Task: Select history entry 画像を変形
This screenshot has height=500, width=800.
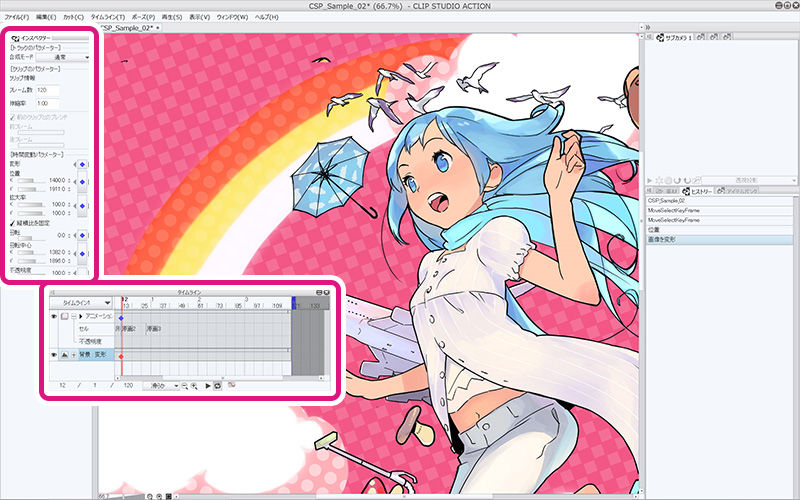Action: point(720,239)
